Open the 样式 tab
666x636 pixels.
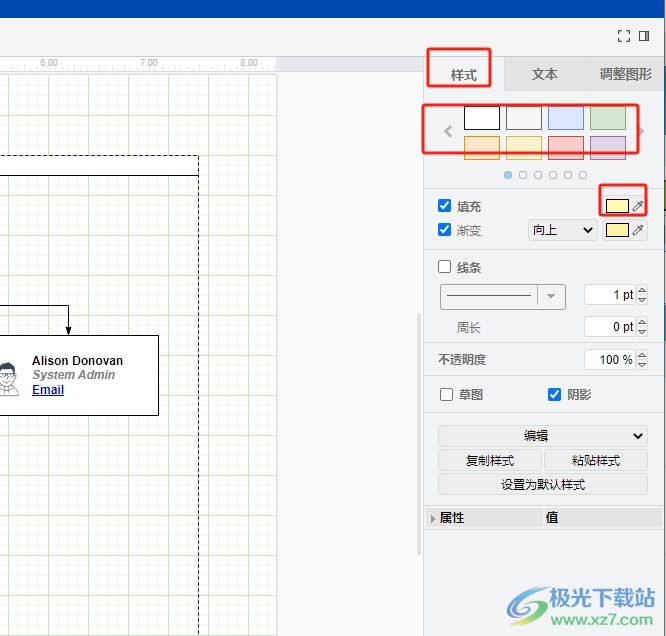[463, 74]
